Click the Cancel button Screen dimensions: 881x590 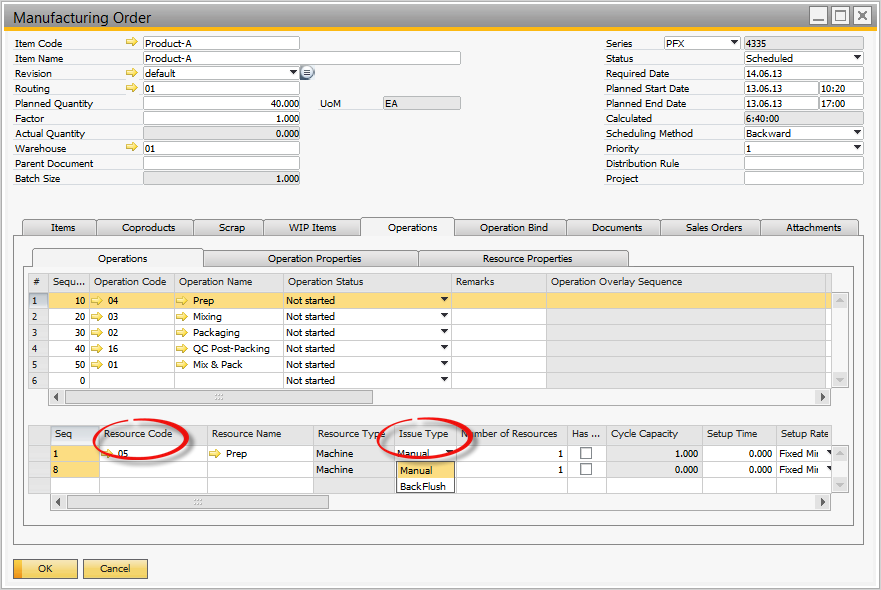(115, 569)
